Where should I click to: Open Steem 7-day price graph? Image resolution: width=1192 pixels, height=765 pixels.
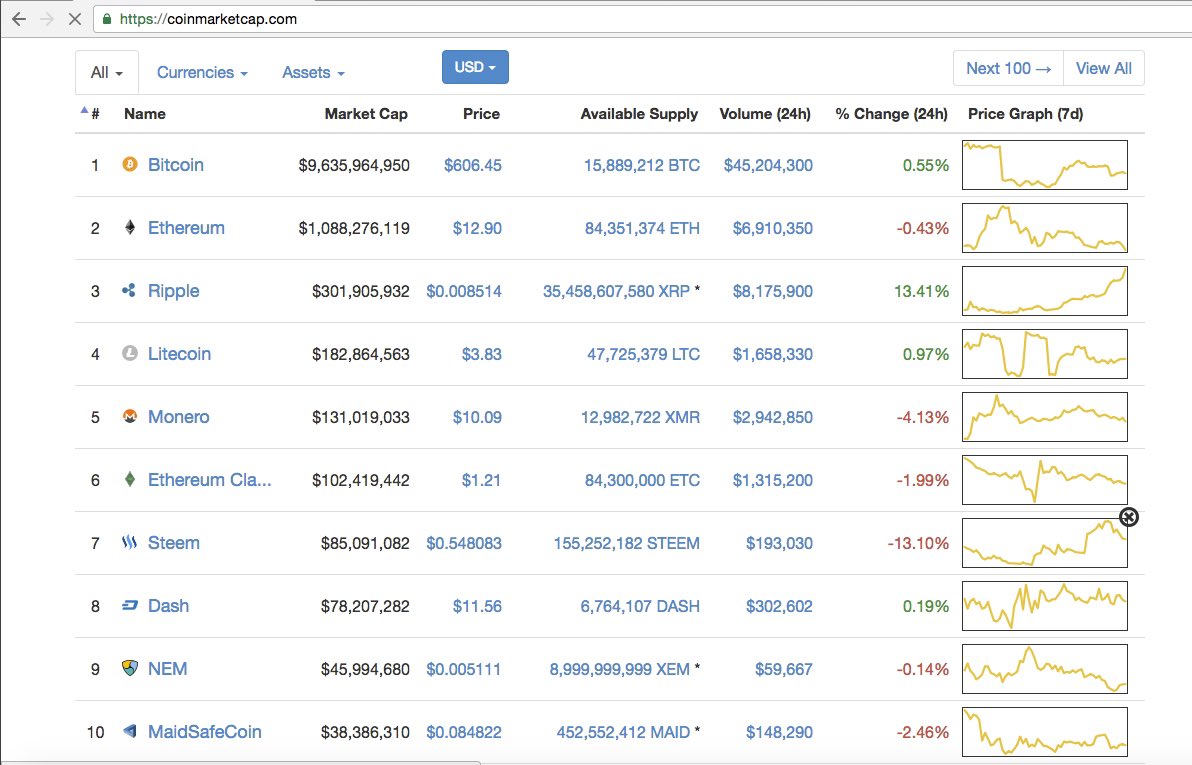(x=1045, y=543)
